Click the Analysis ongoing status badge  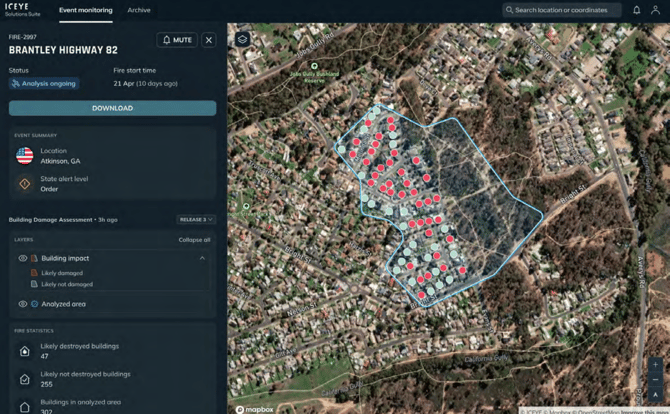44,83
